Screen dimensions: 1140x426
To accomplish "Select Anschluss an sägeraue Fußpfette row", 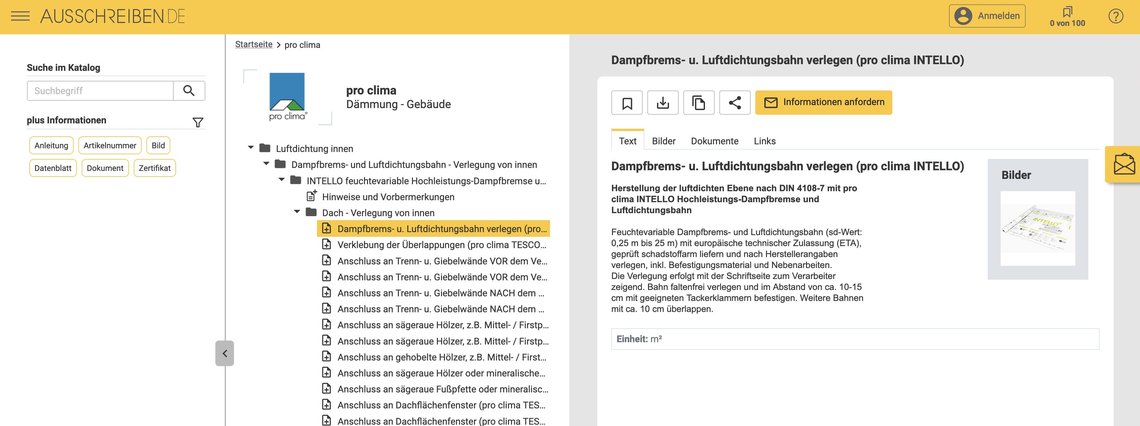I will click(x=435, y=389).
